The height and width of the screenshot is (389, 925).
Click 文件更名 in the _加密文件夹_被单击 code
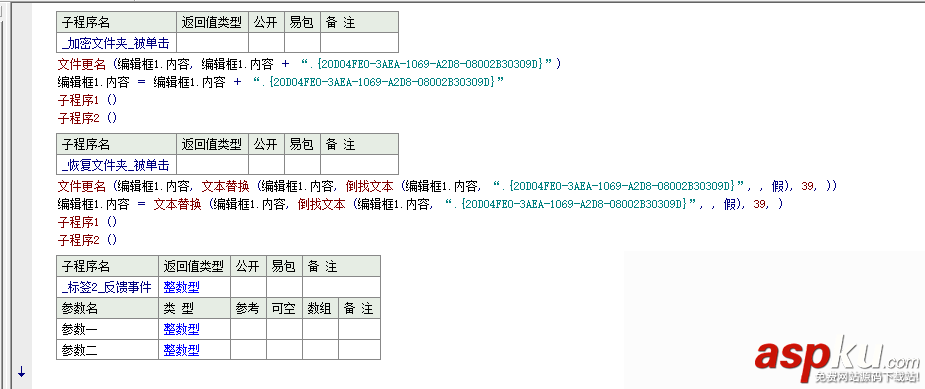(x=81, y=64)
